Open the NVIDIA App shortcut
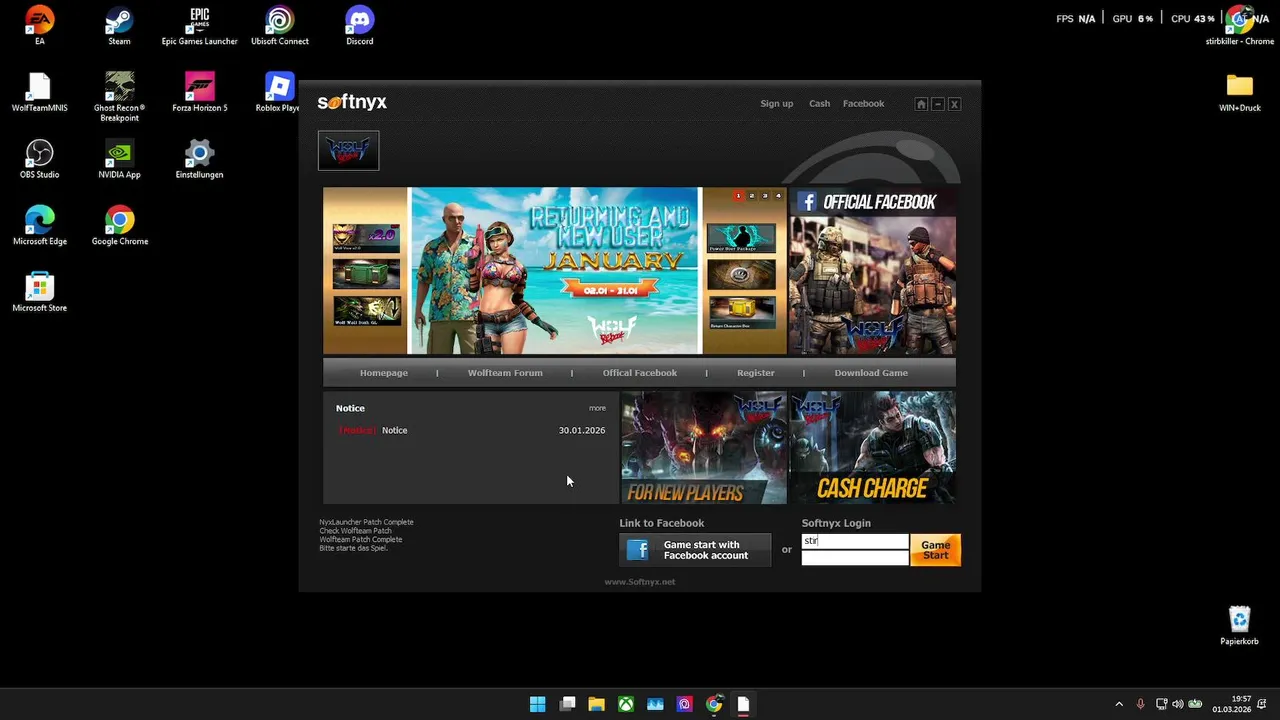1280x720 pixels. pos(119,160)
